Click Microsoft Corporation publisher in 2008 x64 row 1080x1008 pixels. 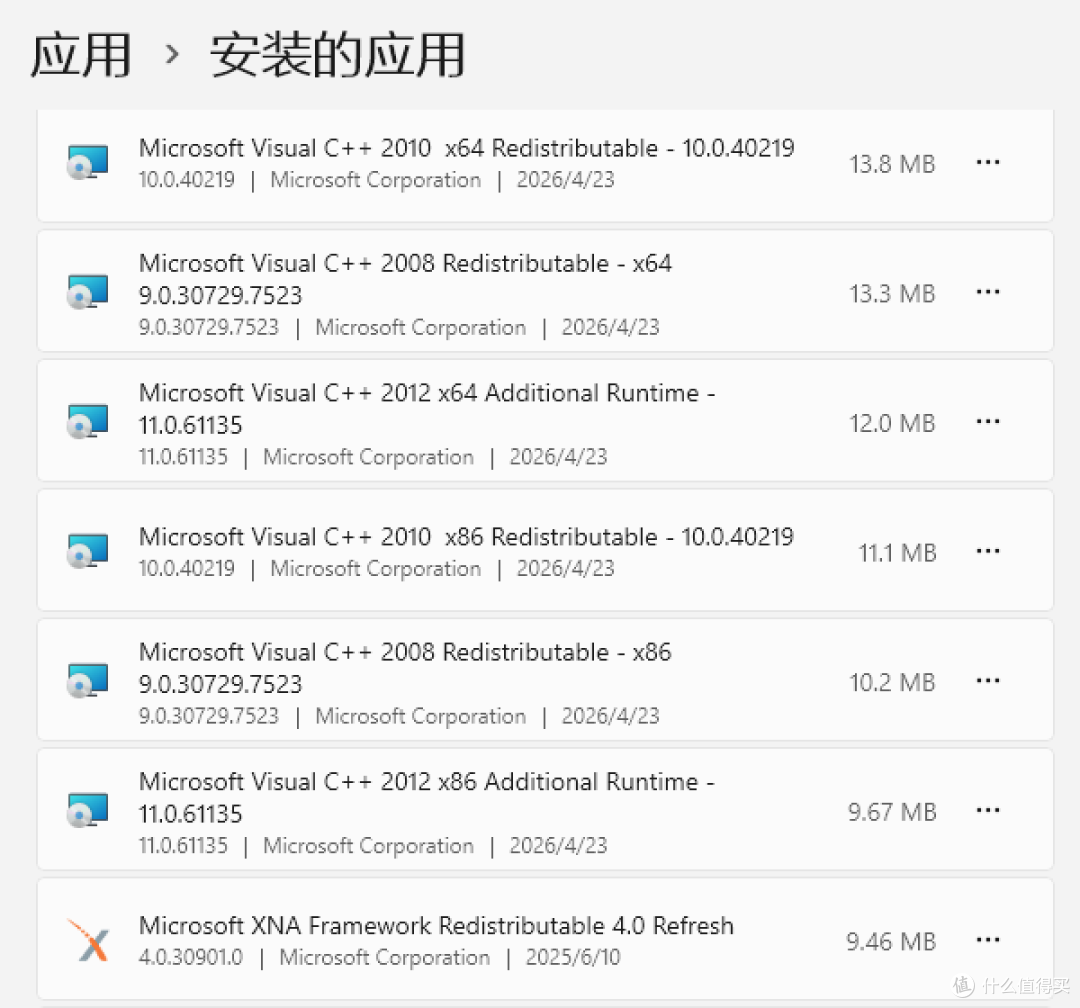point(421,327)
